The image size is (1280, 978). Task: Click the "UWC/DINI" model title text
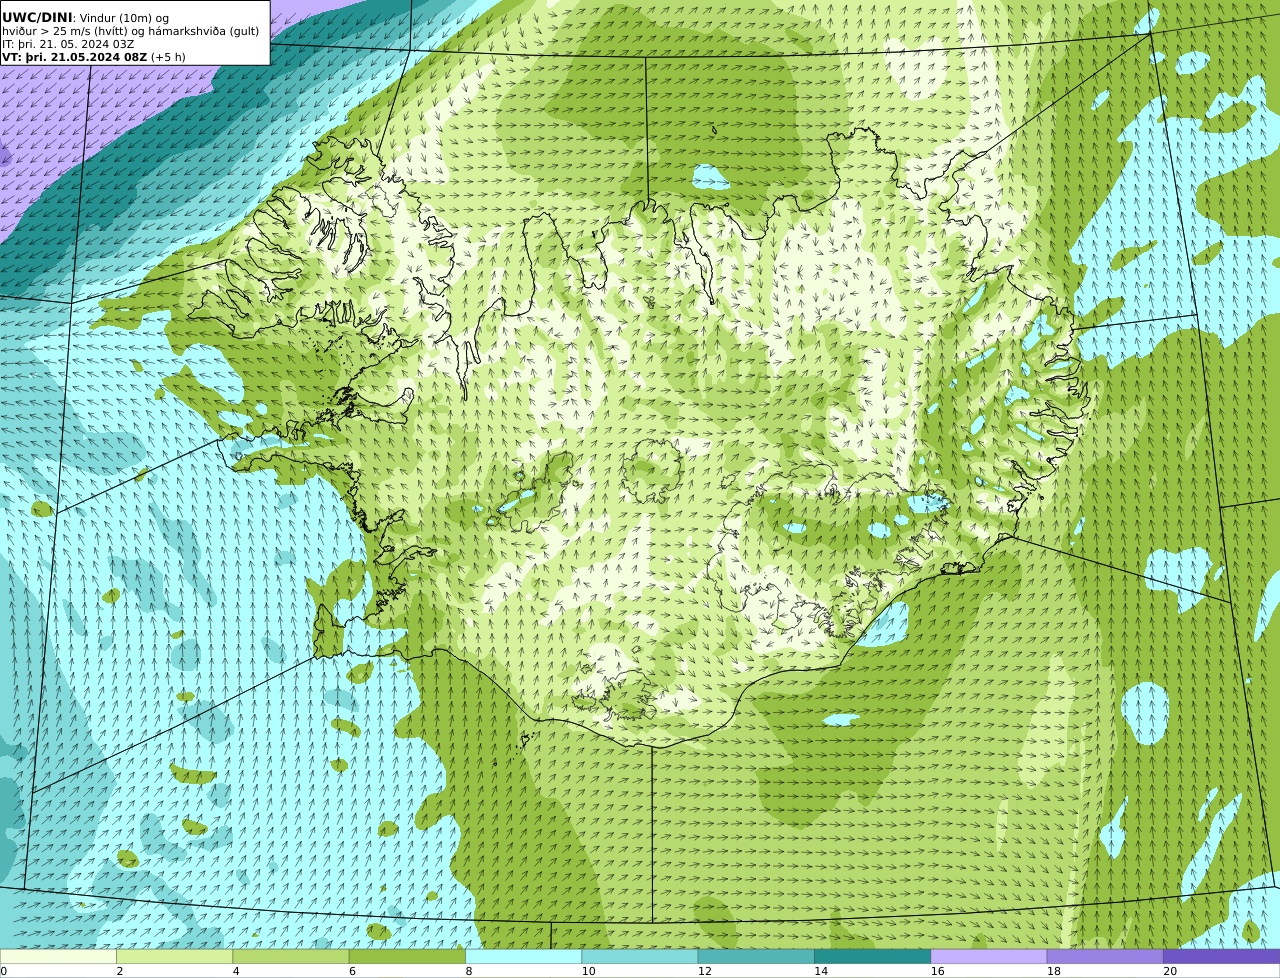pyautogui.click(x=37, y=18)
